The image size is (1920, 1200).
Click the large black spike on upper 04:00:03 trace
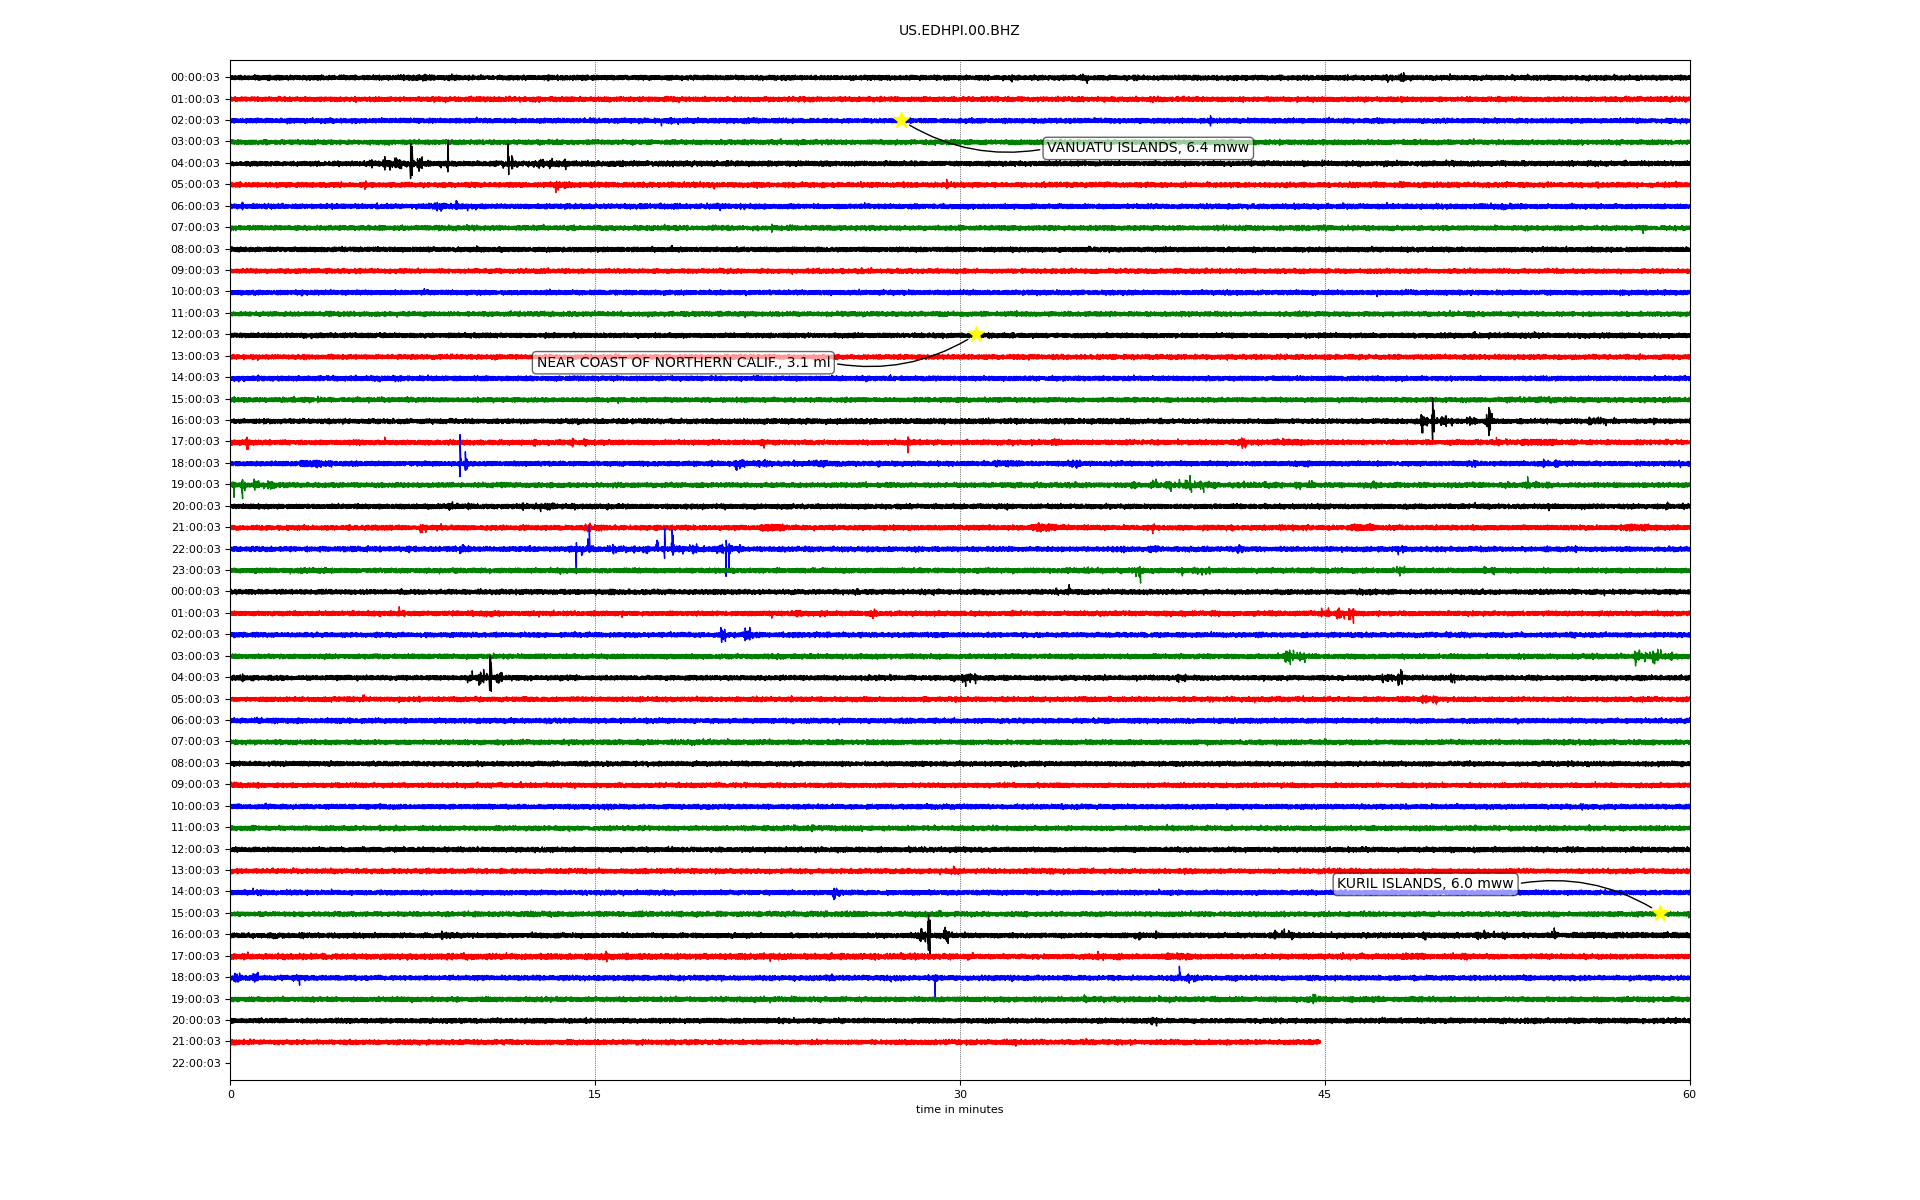(411, 160)
